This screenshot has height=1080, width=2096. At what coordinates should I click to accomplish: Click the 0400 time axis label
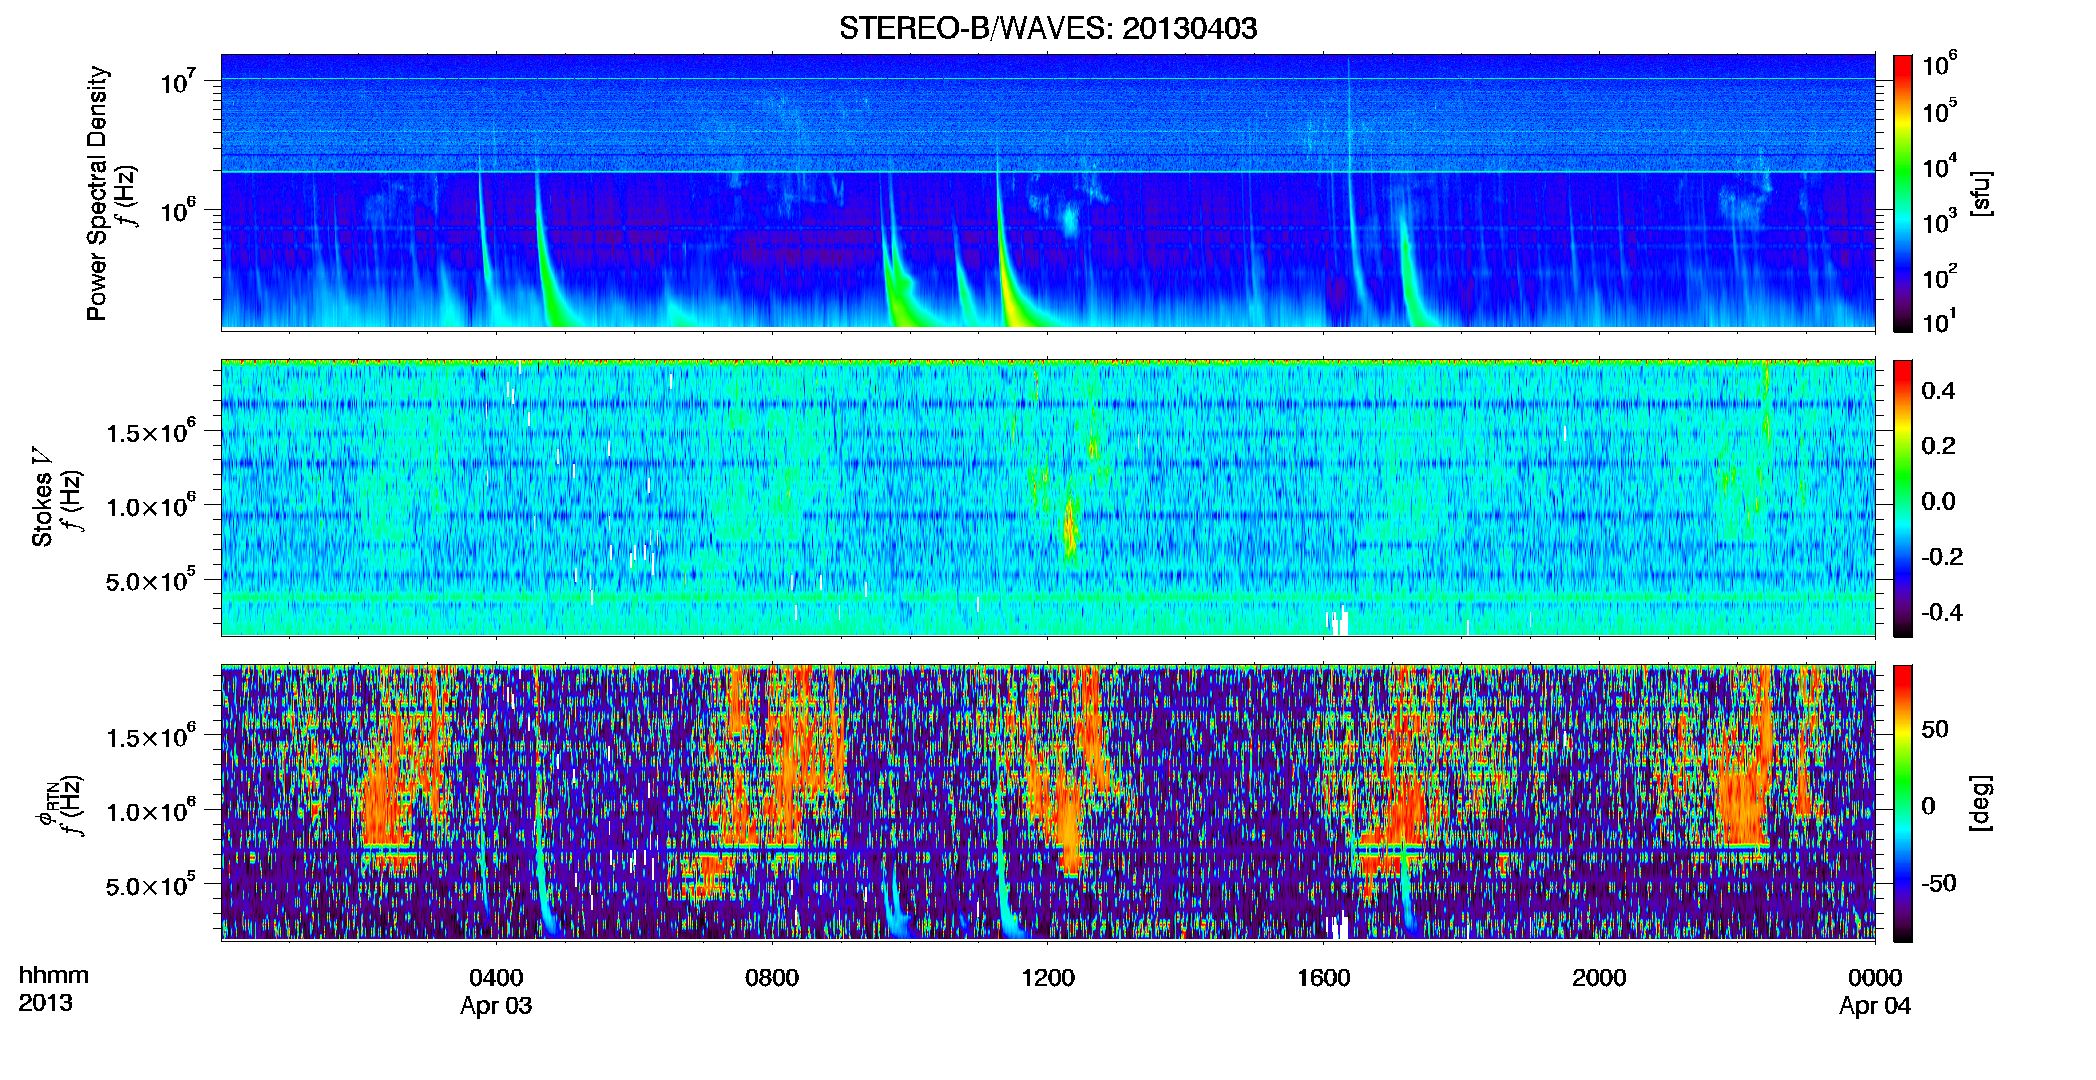point(496,977)
